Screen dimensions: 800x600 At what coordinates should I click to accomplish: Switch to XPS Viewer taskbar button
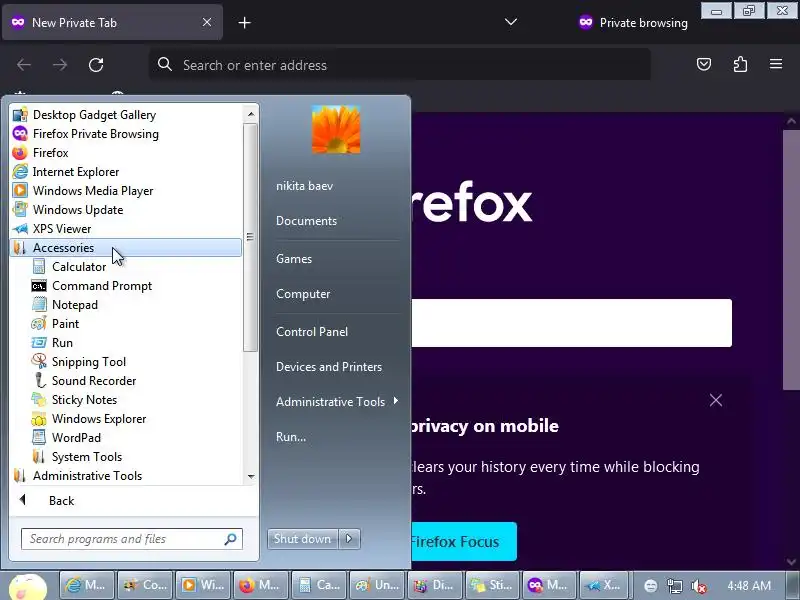click(604, 585)
